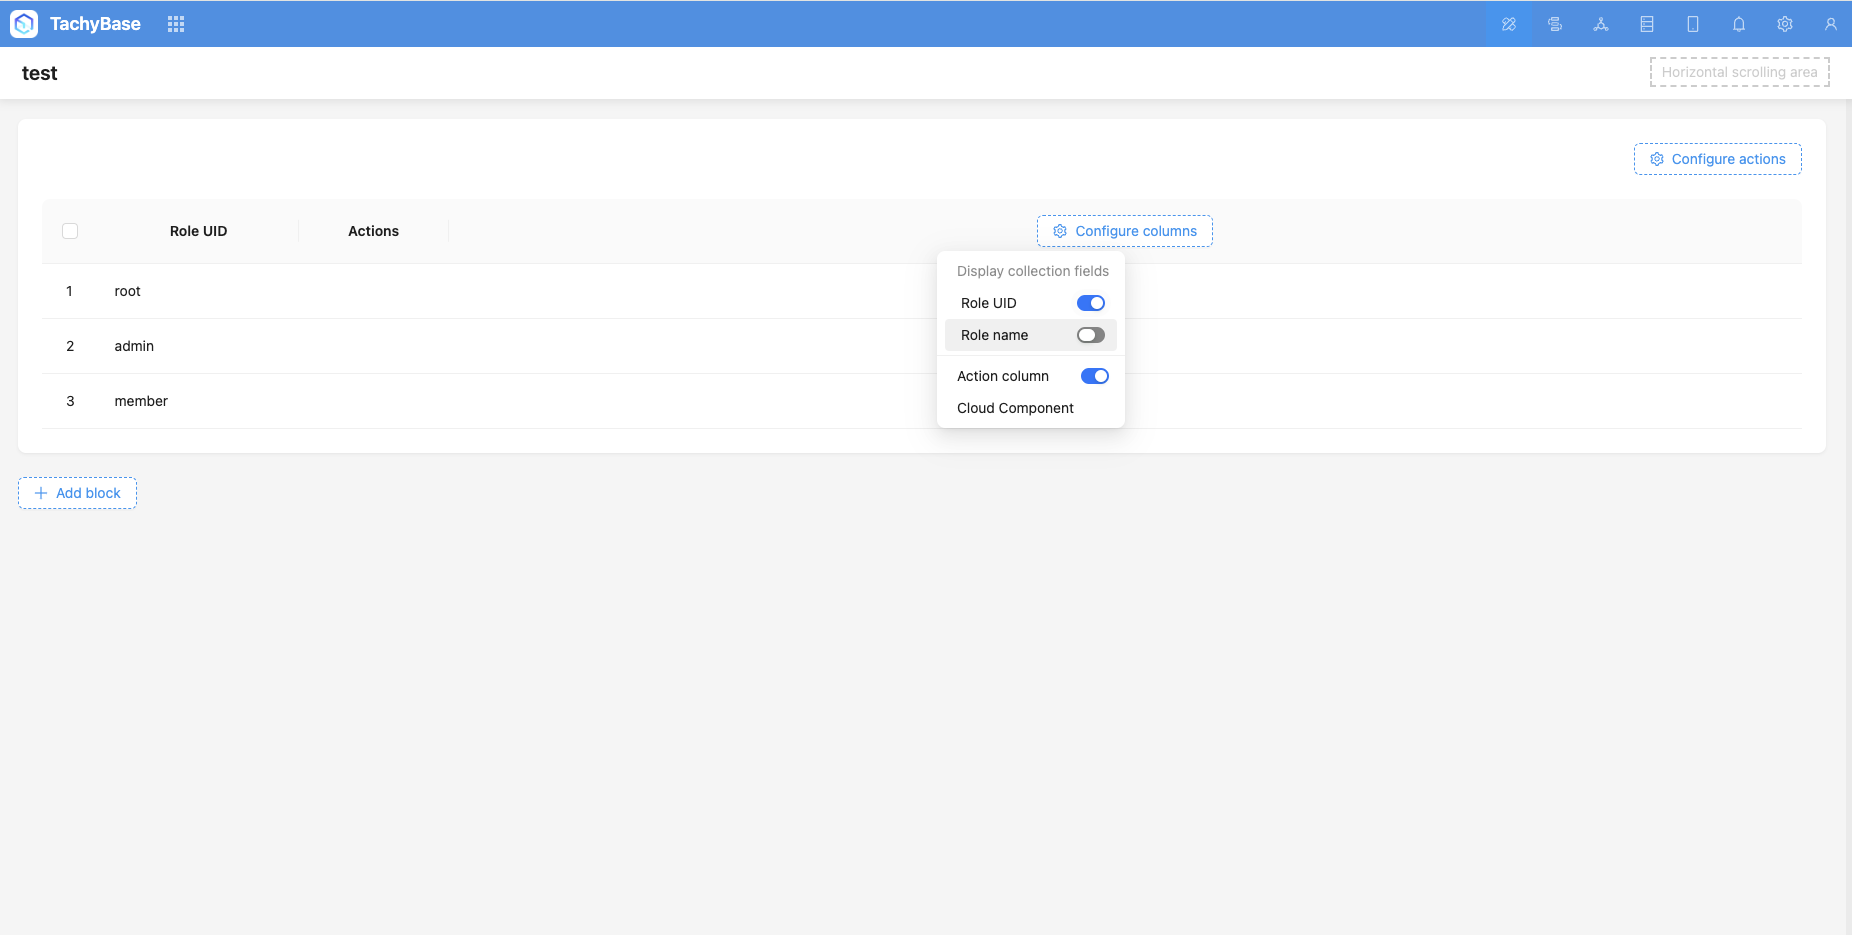Enable the Role name field switch

pyautogui.click(x=1091, y=335)
